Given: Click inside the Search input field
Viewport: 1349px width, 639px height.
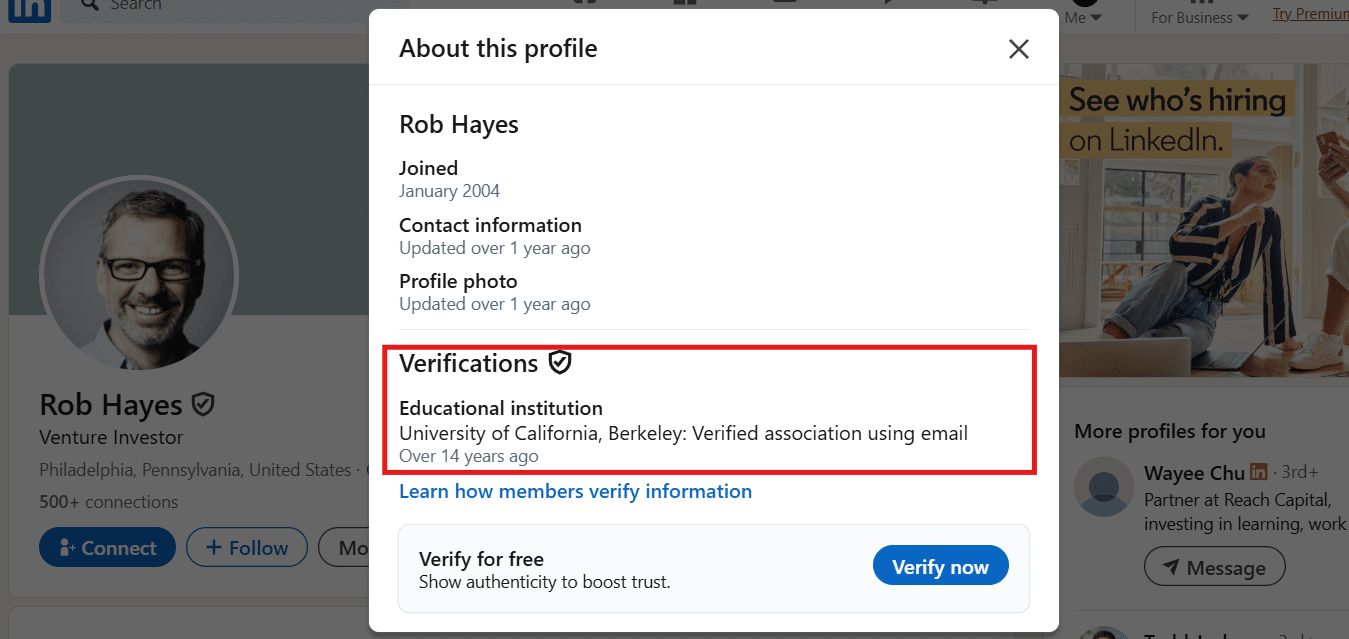Looking at the screenshot, I should (x=200, y=5).
